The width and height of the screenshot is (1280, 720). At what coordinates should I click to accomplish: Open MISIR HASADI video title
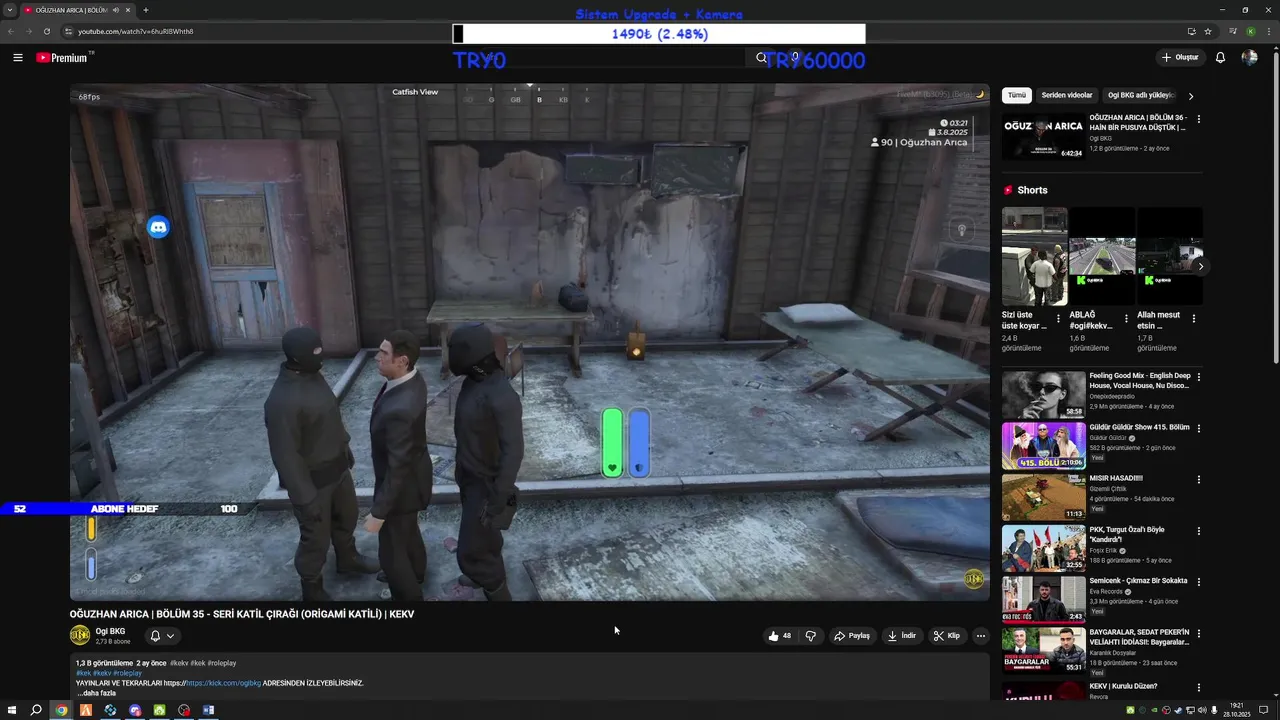click(1115, 478)
